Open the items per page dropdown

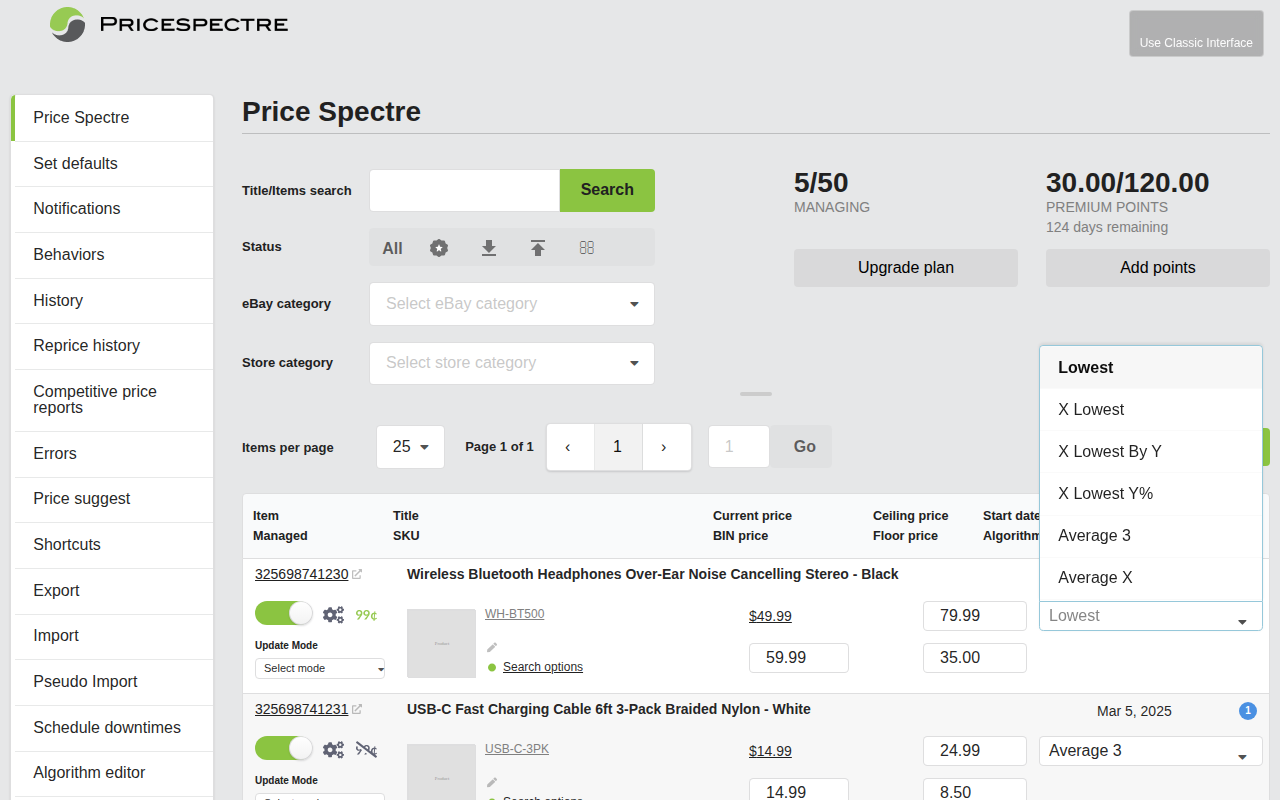(x=410, y=447)
